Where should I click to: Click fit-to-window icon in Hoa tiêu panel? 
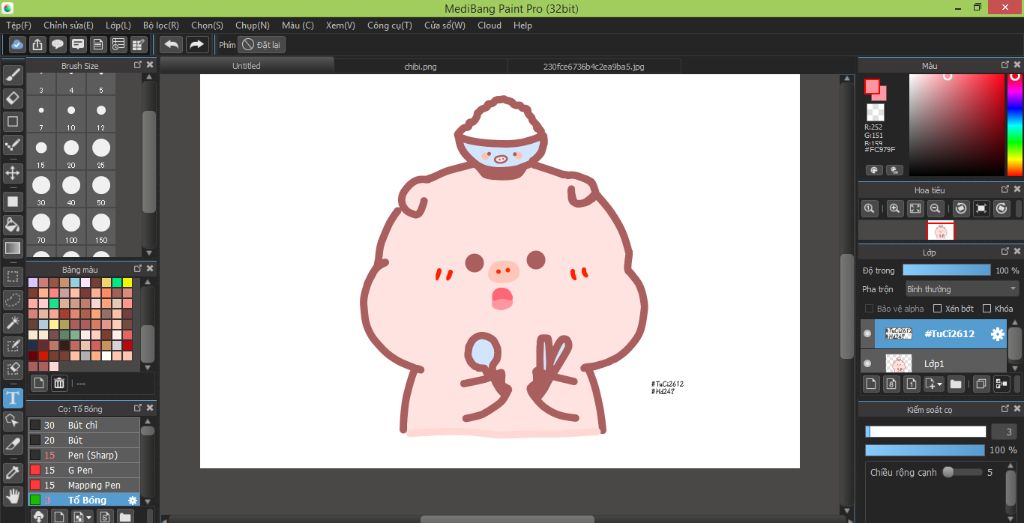tap(915, 208)
